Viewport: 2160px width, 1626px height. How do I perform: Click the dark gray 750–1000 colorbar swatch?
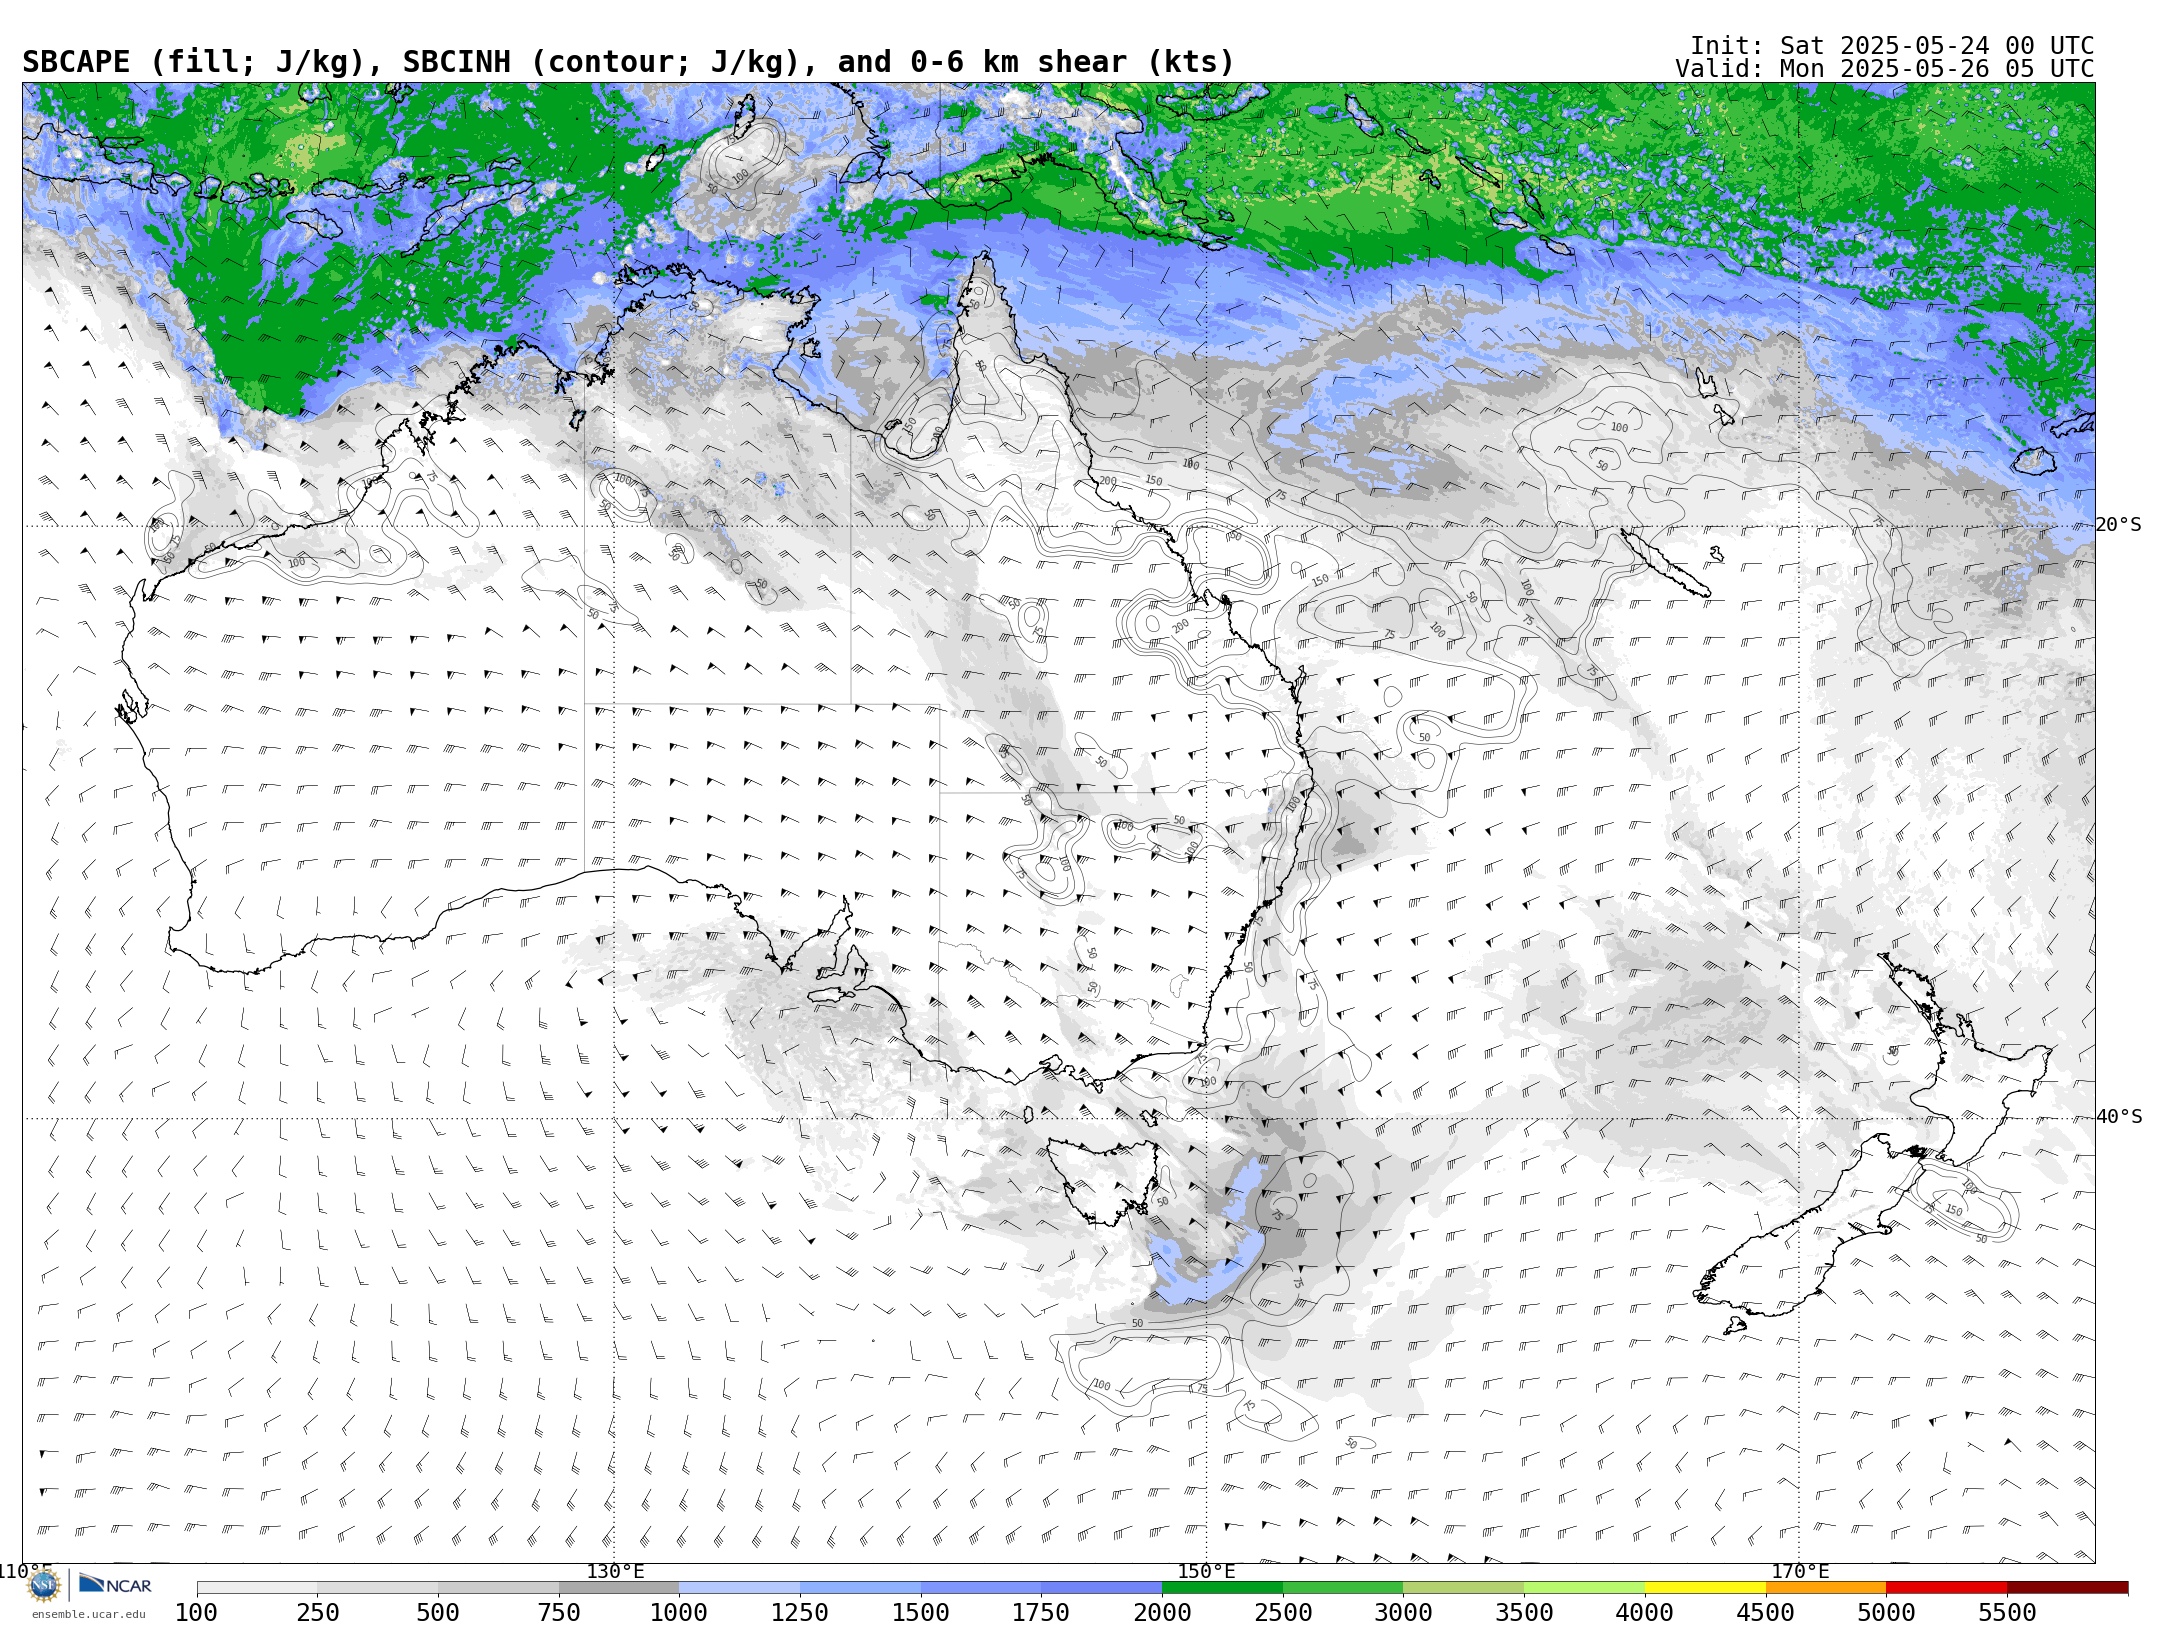coord(619,1588)
